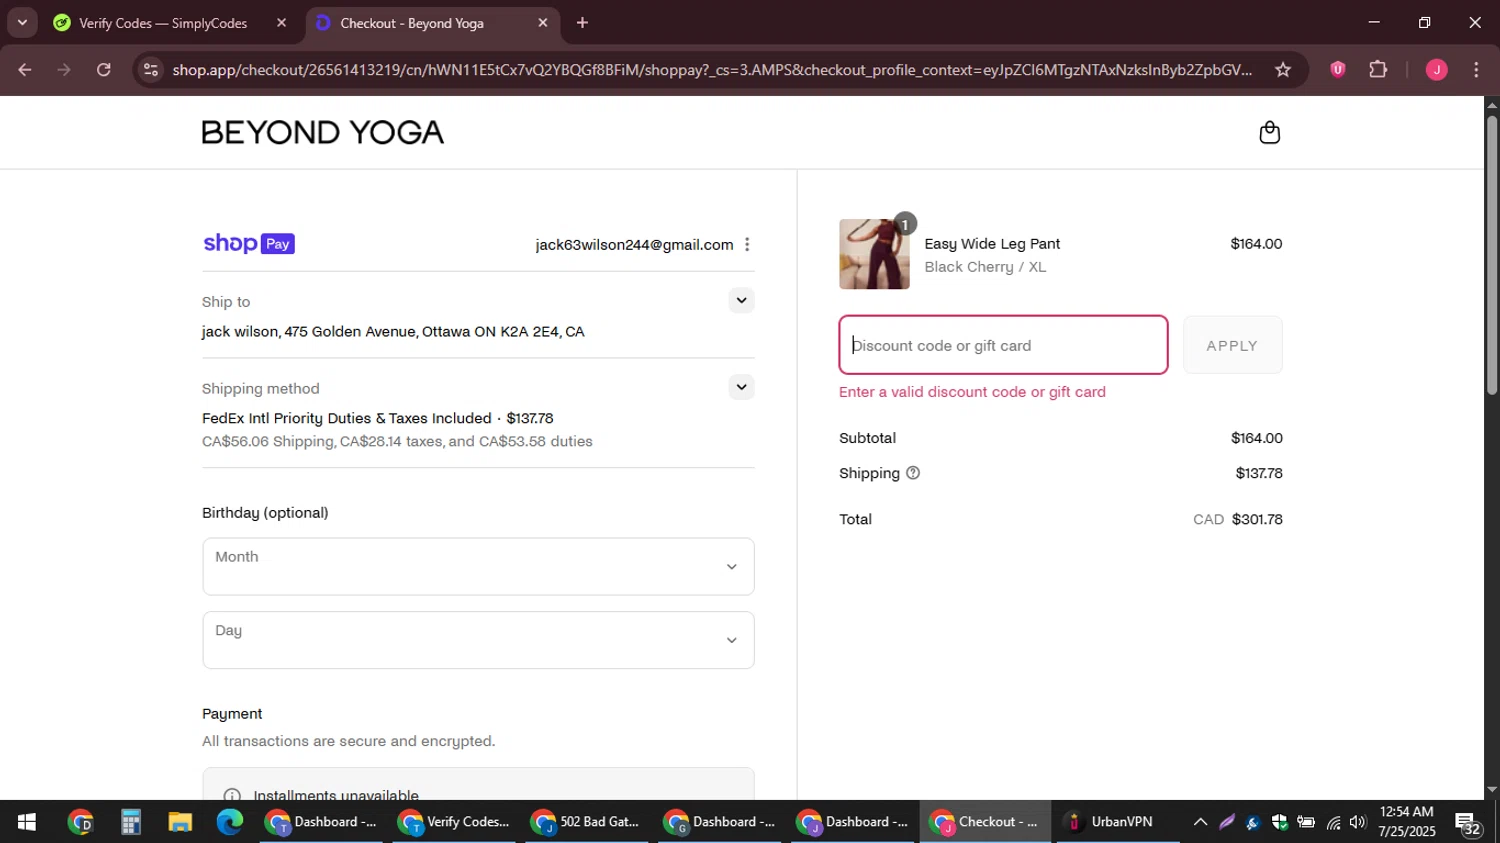Open the network status tray icon
The width and height of the screenshot is (1500, 843).
point(1333,822)
